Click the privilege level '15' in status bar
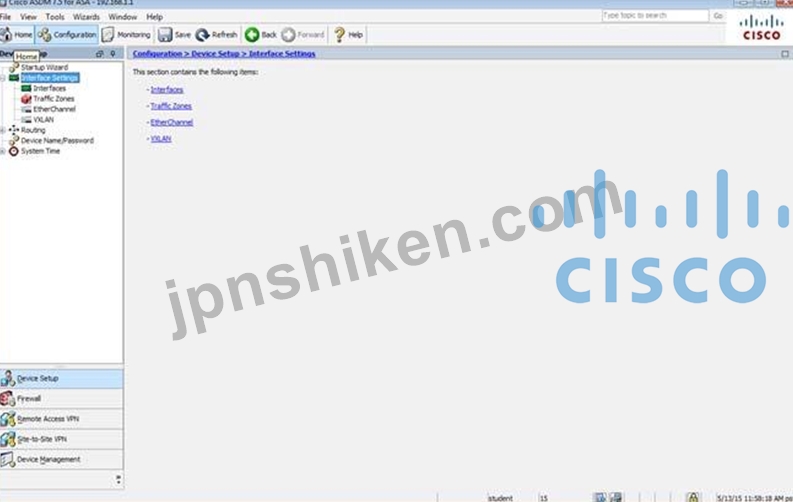Image resolution: width=793 pixels, height=502 pixels. pyautogui.click(x=543, y=498)
